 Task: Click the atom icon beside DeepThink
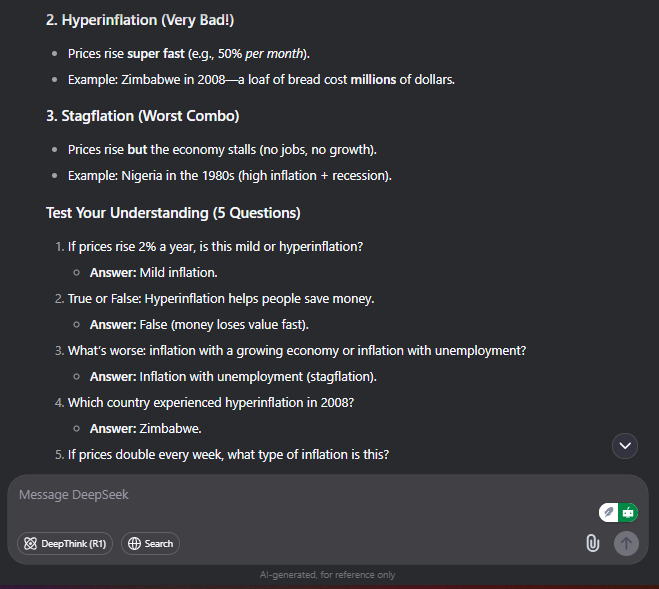[x=30, y=544]
